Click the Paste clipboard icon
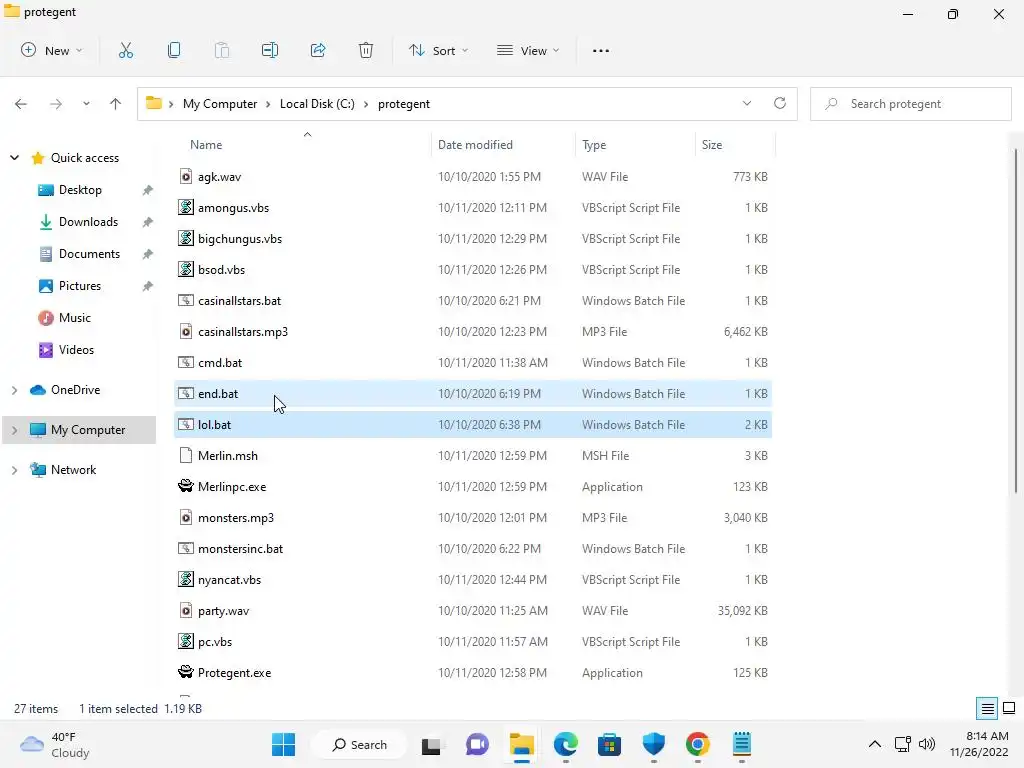 (x=221, y=50)
